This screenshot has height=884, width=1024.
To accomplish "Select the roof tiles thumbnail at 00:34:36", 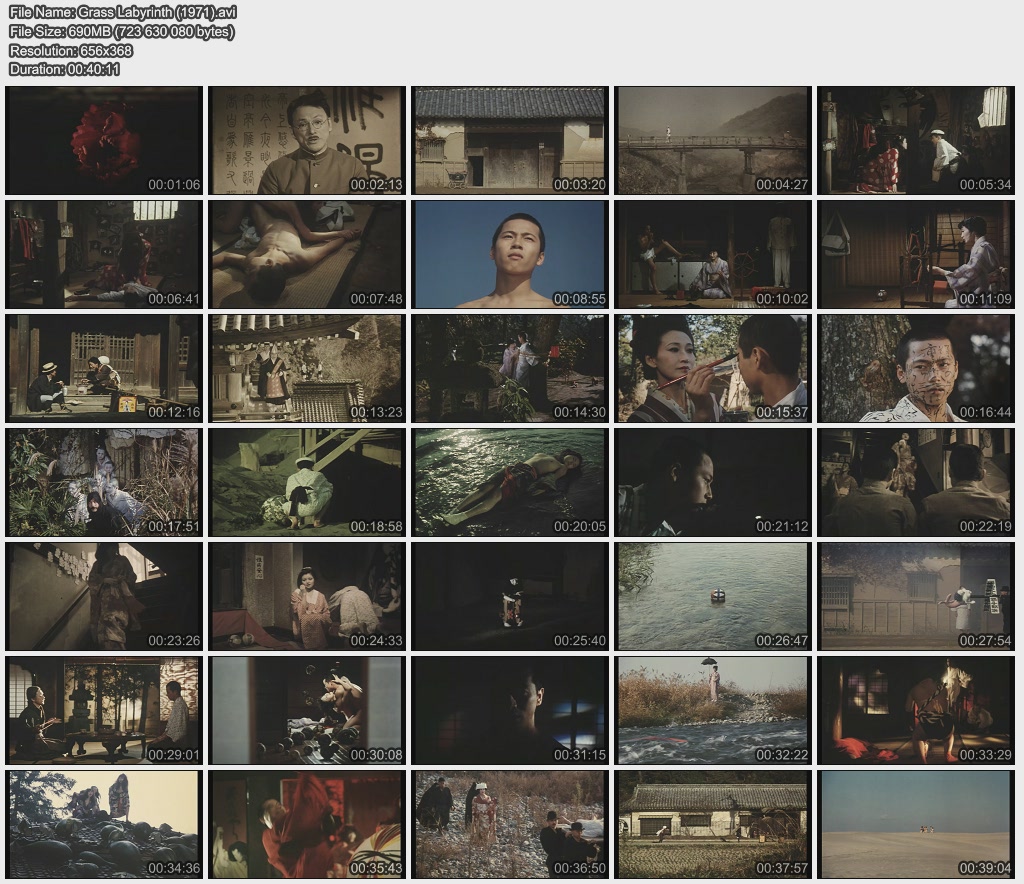I will point(104,824).
